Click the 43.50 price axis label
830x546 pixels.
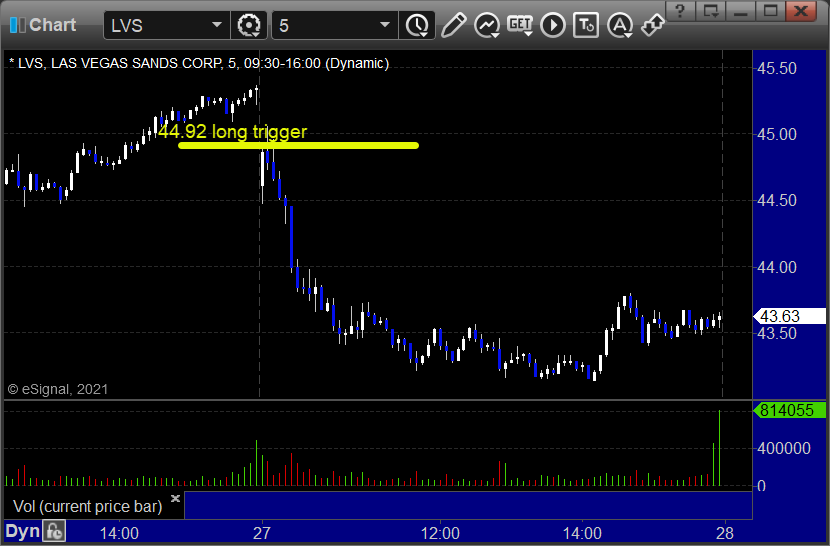coord(777,334)
